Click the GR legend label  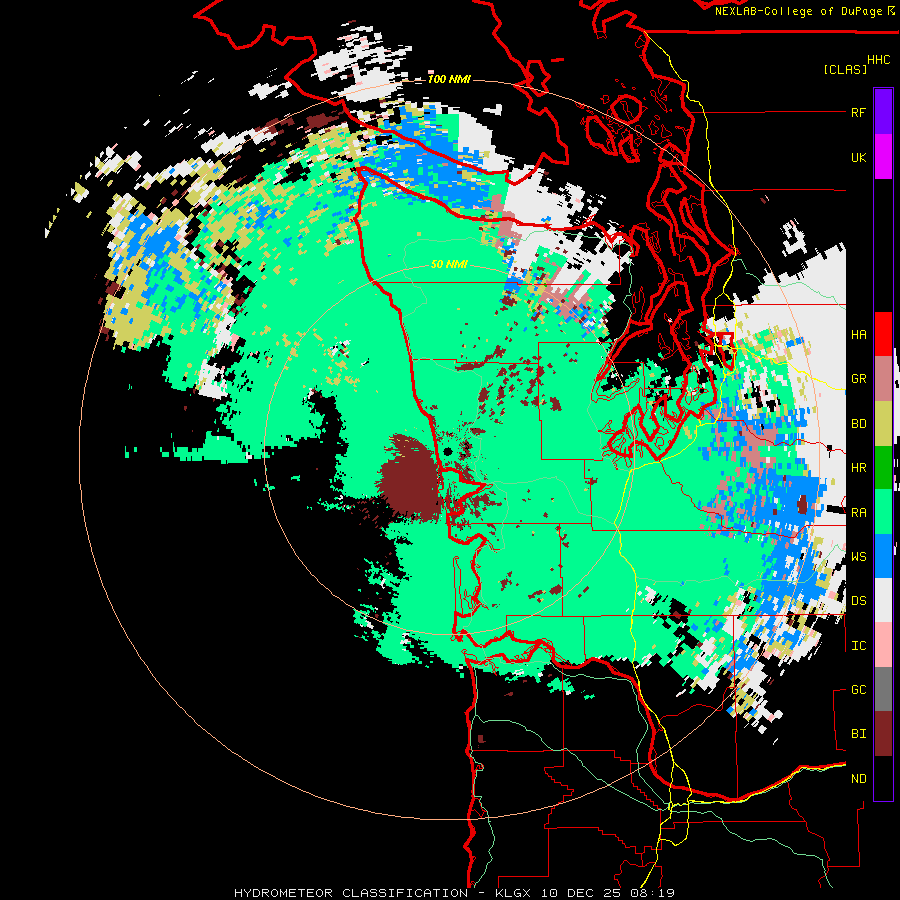tap(858, 379)
